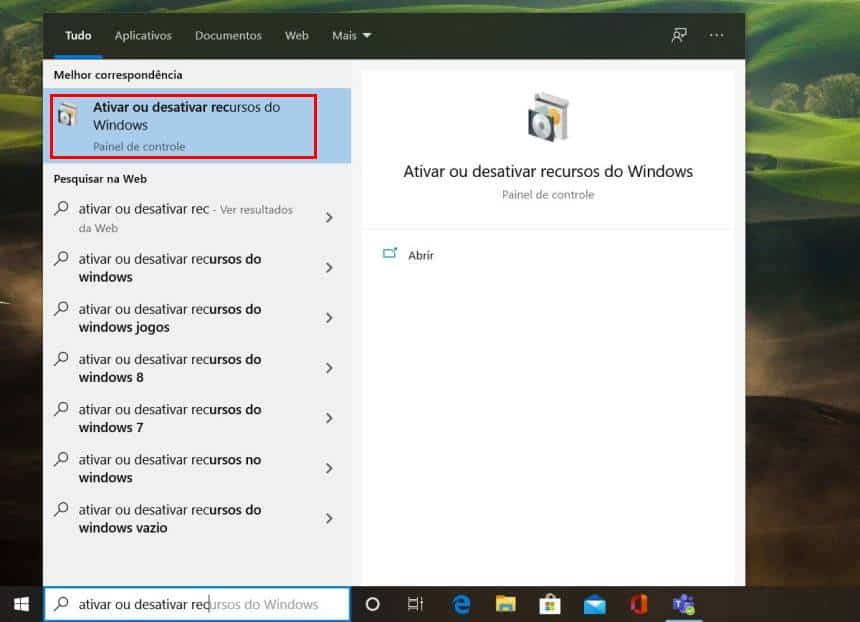The height and width of the screenshot is (622, 860).
Task: Click the Abrir open icon
Action: [x=390, y=253]
